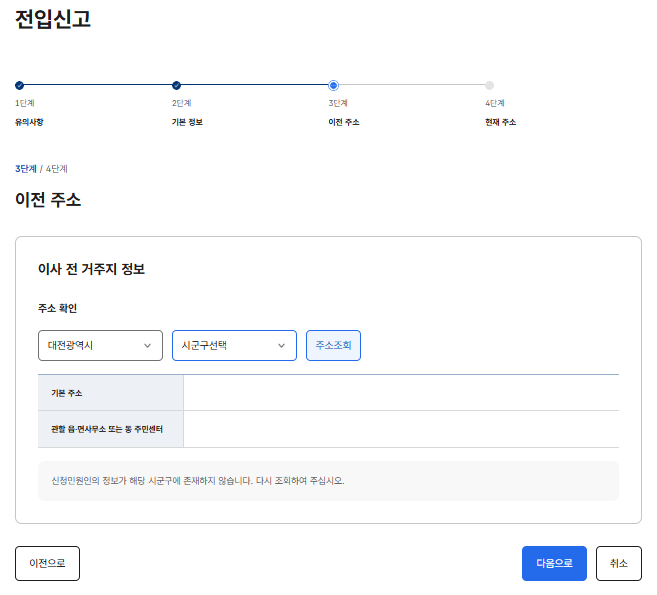Open the 대전광역시 city dropdown

[100, 345]
